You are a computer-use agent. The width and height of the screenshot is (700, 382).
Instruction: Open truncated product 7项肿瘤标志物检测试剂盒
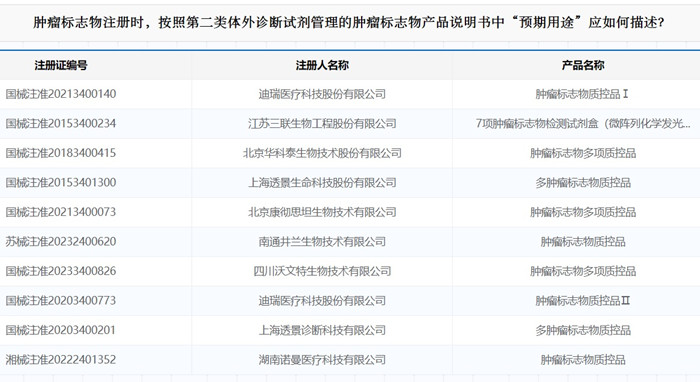pos(583,124)
